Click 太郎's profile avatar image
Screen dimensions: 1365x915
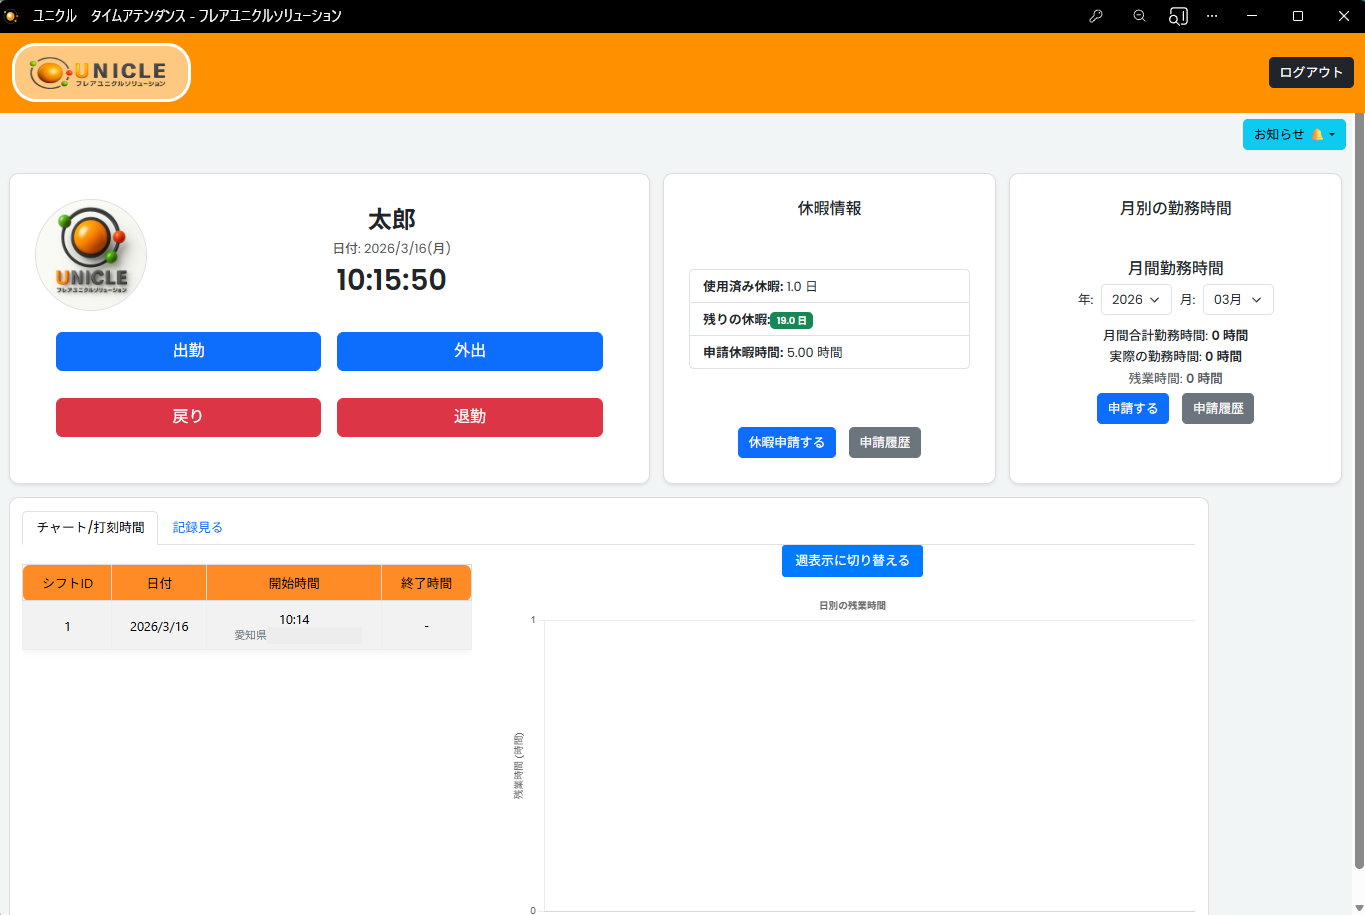(x=90, y=255)
